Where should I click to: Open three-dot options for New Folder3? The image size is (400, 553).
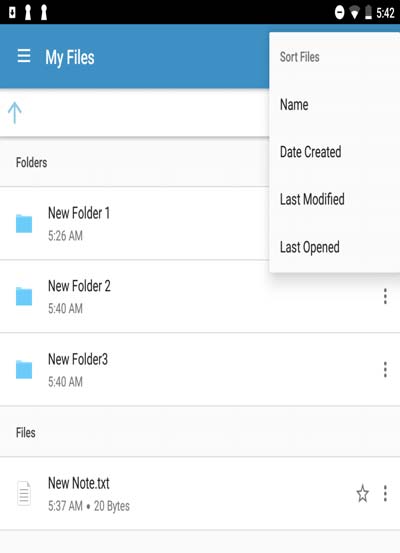pyautogui.click(x=385, y=369)
